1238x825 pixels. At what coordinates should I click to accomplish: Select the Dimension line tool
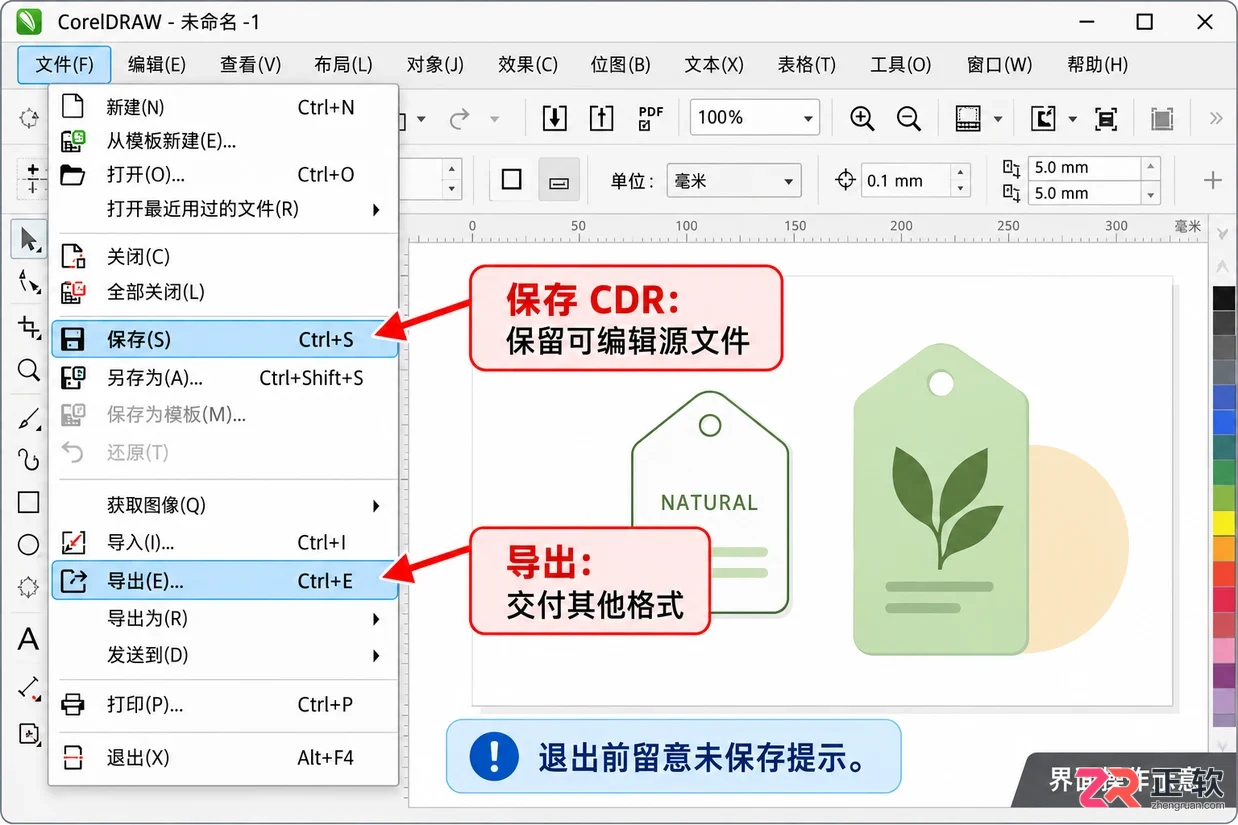pyautogui.click(x=29, y=688)
